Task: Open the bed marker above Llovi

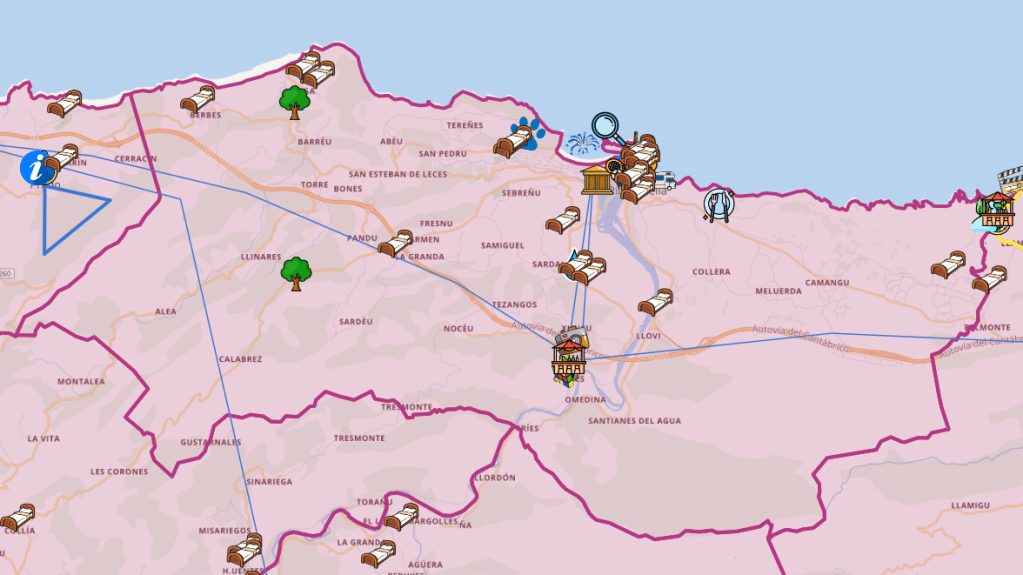Action: [655, 301]
